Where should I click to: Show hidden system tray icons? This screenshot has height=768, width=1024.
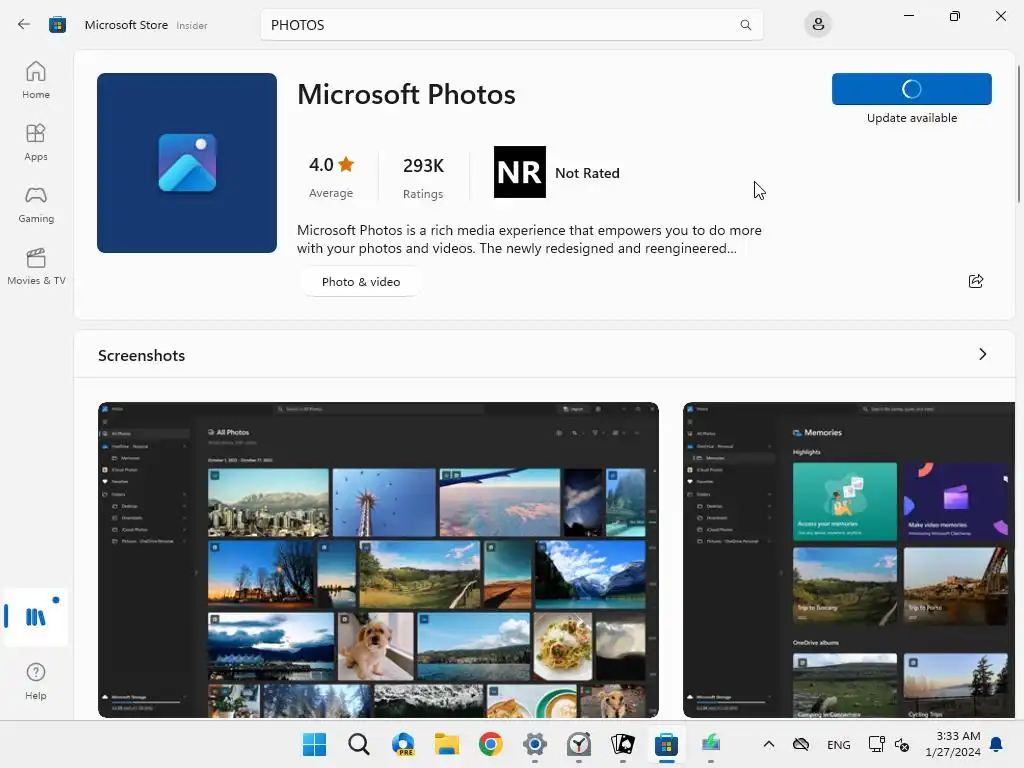[769, 744]
